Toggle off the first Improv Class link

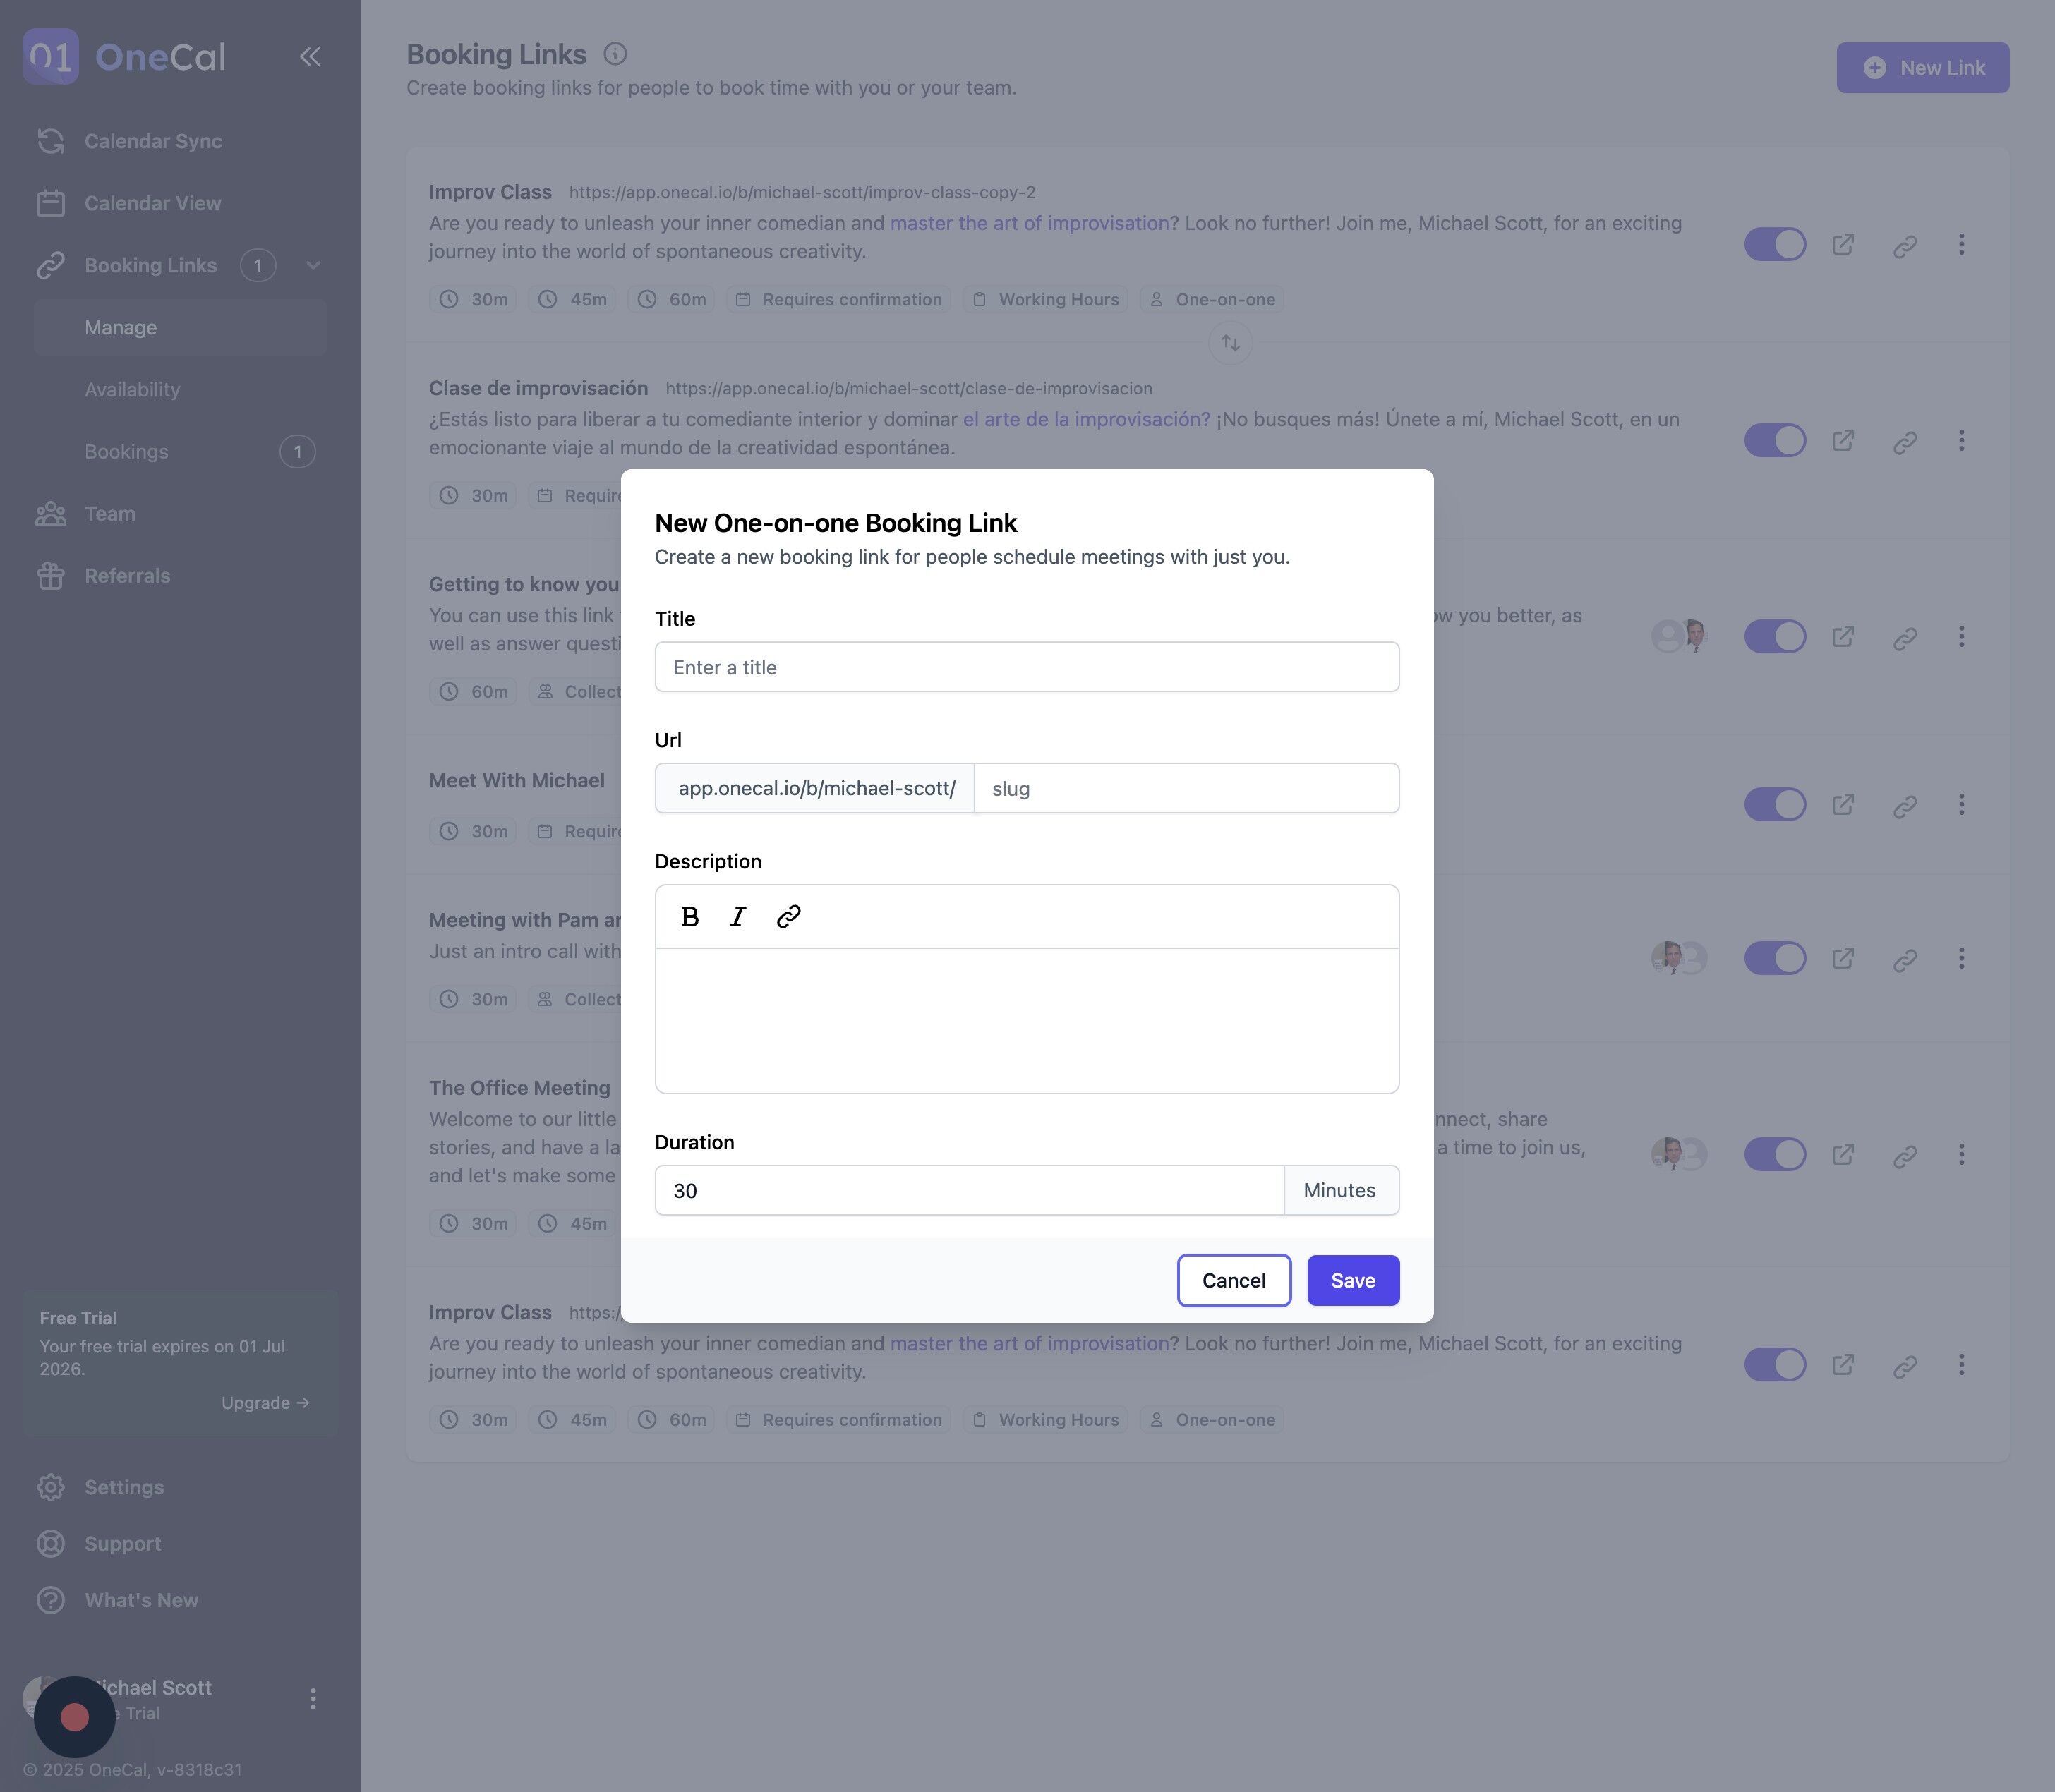click(x=1775, y=245)
